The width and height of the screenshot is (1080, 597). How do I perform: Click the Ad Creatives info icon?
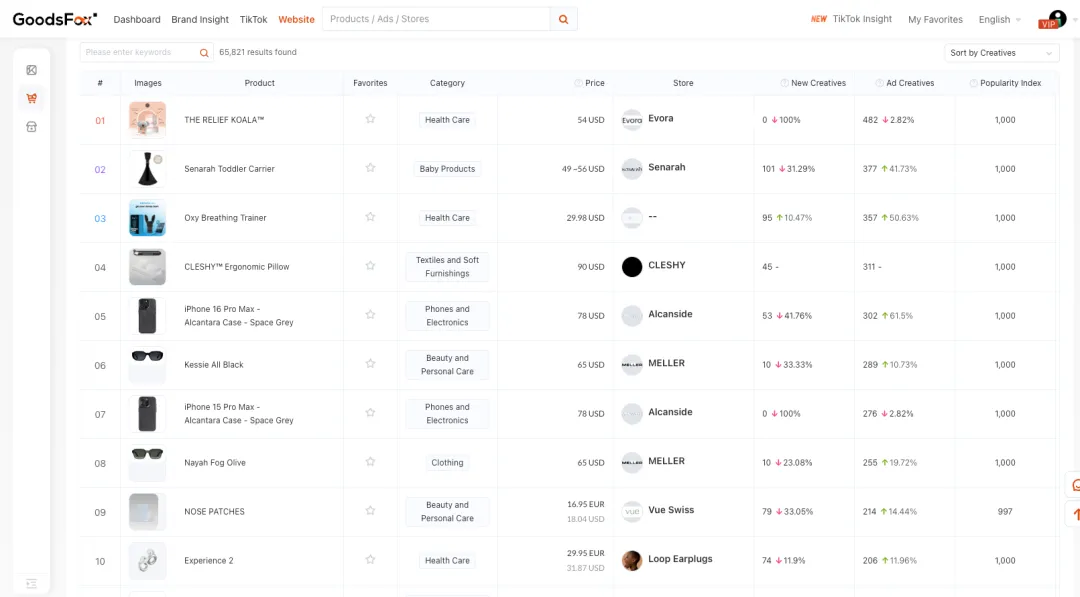pyautogui.click(x=879, y=83)
